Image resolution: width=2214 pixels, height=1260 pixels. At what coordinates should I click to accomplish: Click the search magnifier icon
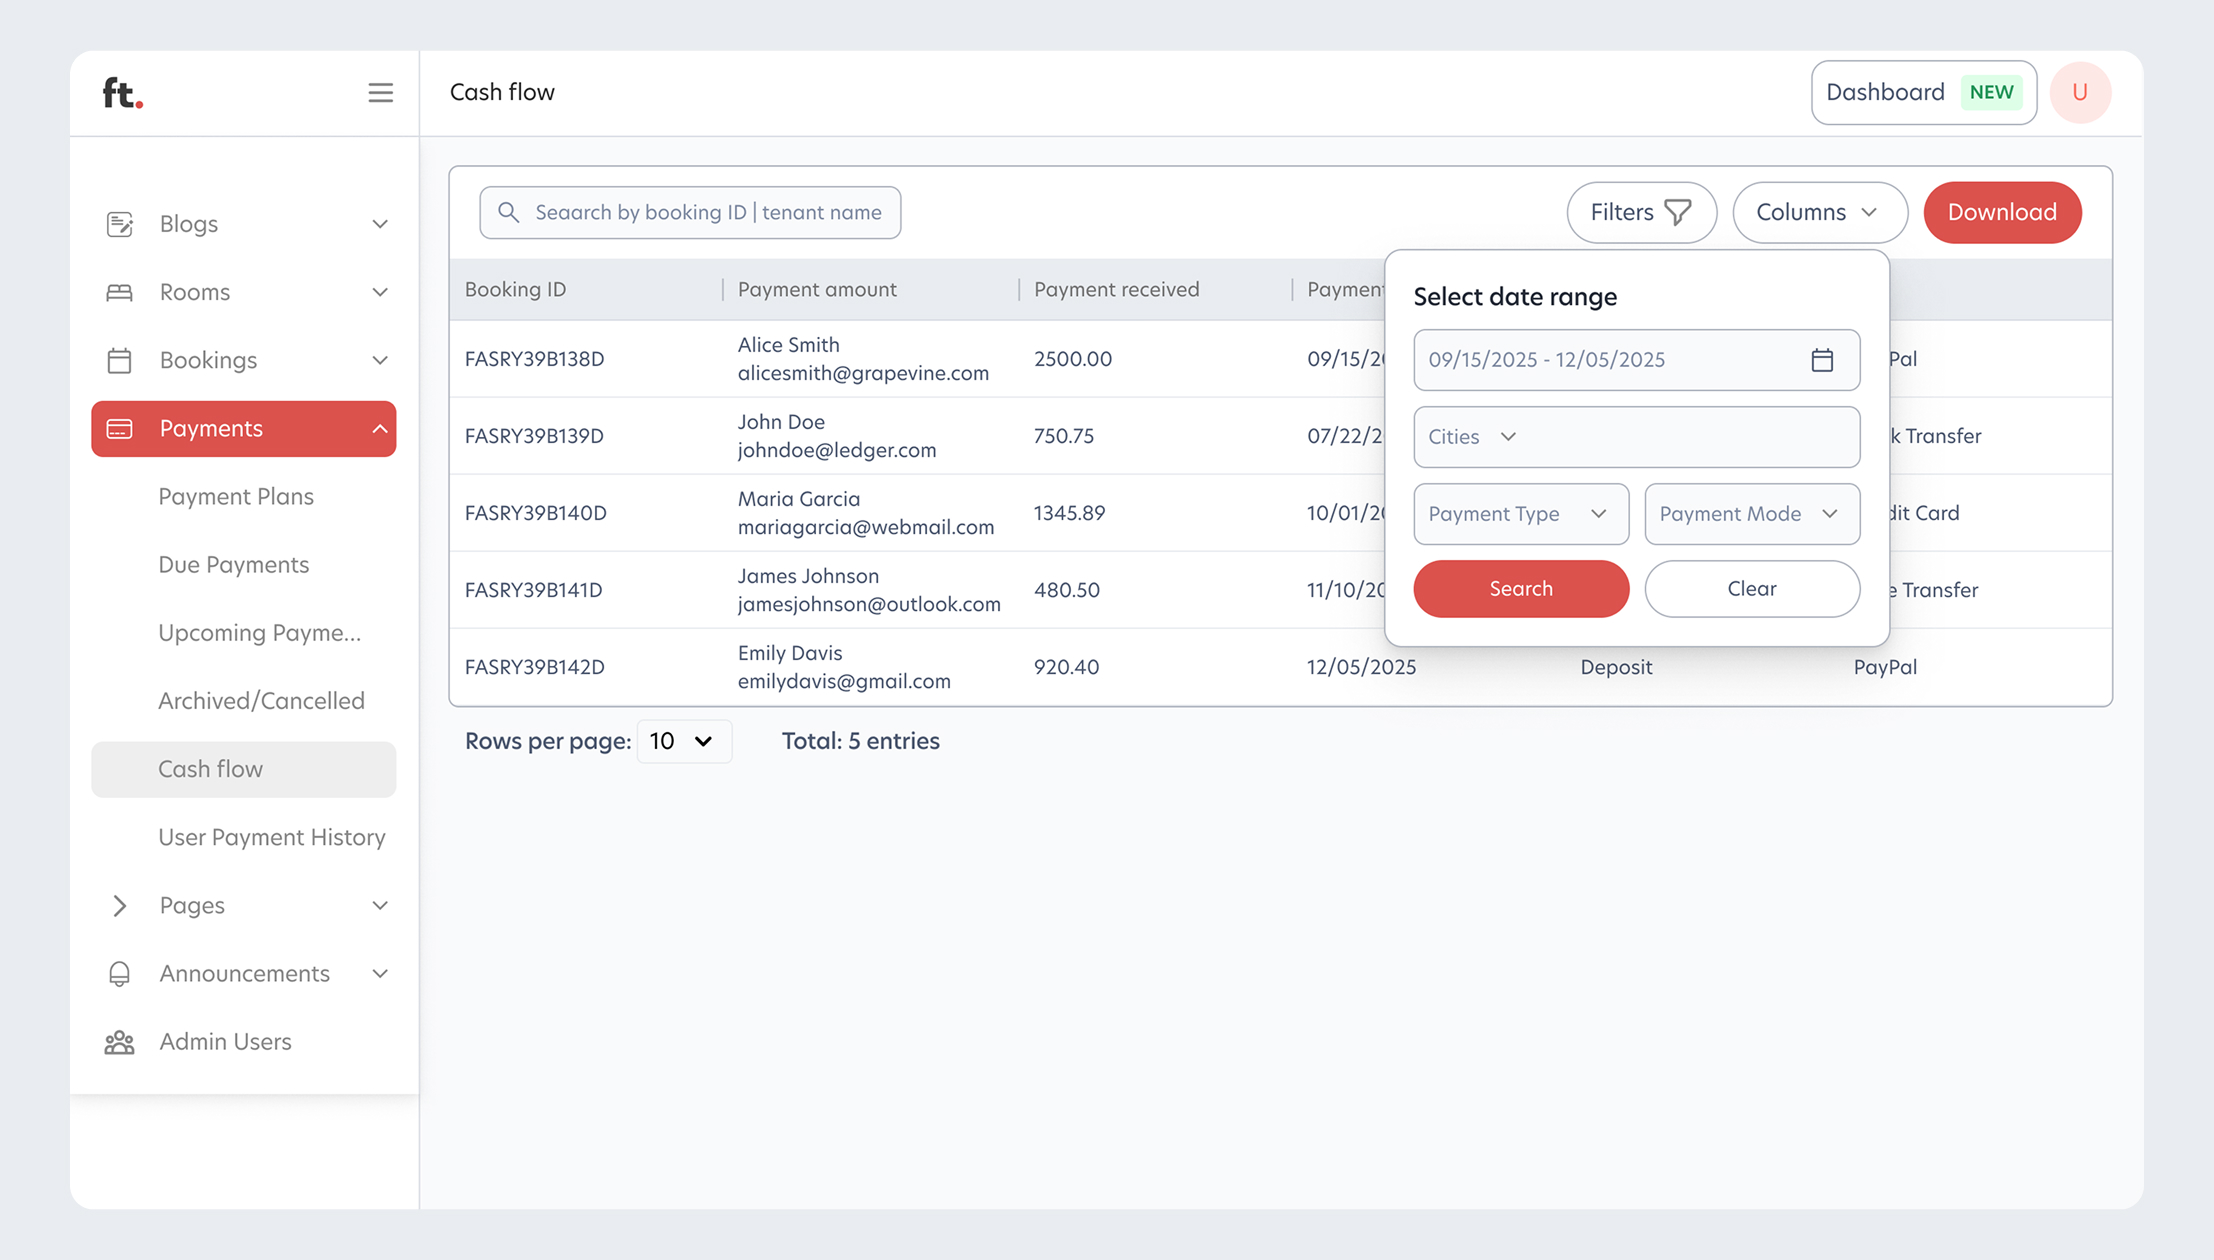click(508, 212)
